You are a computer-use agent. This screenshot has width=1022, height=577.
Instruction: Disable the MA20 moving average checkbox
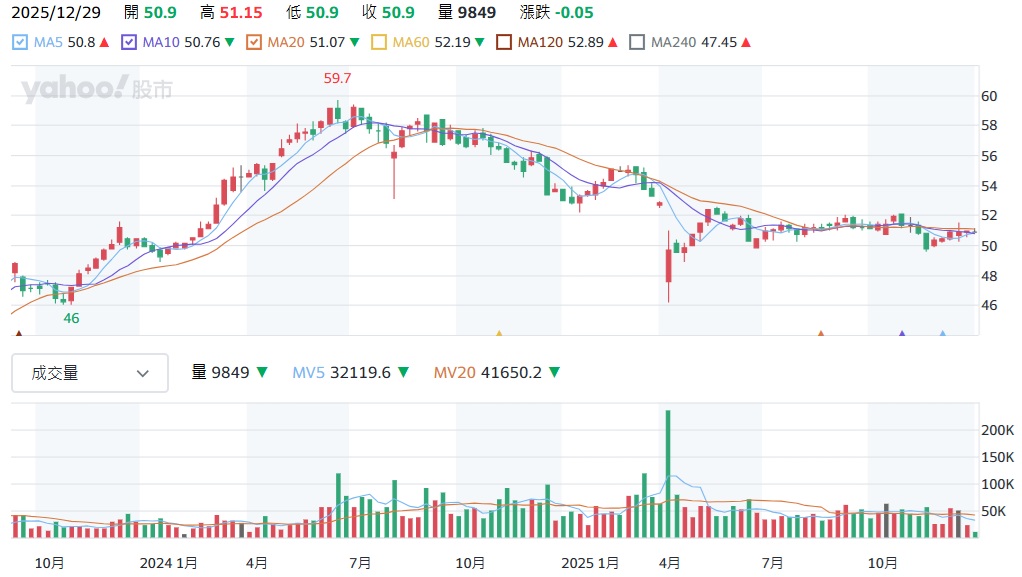[x=253, y=43]
